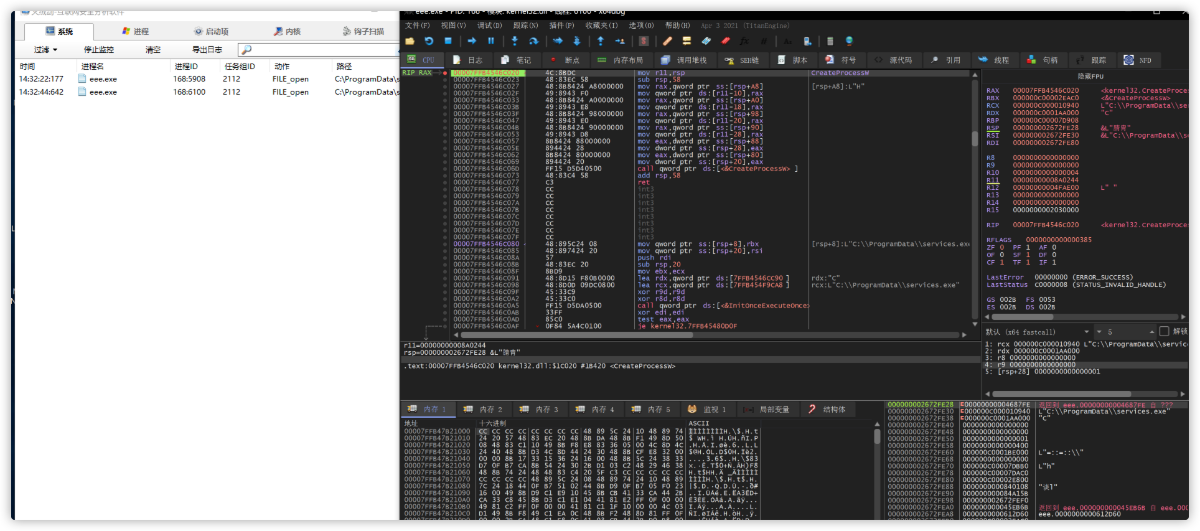Select the 内存 2 dump tab
This screenshot has height=531, width=1200.
pyautogui.click(x=485, y=409)
